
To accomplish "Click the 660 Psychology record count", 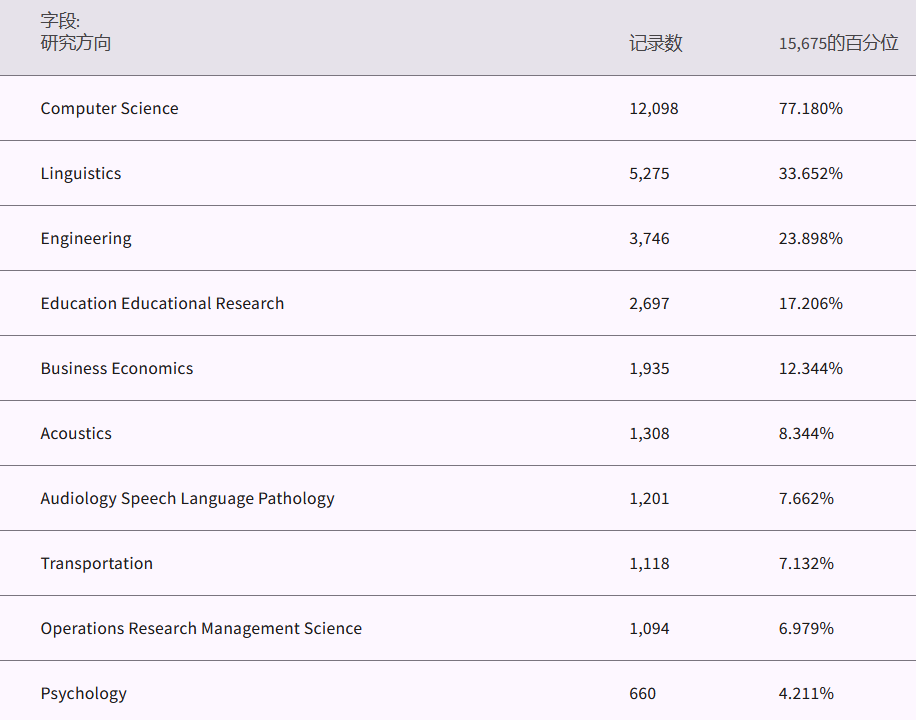I will point(643,693).
